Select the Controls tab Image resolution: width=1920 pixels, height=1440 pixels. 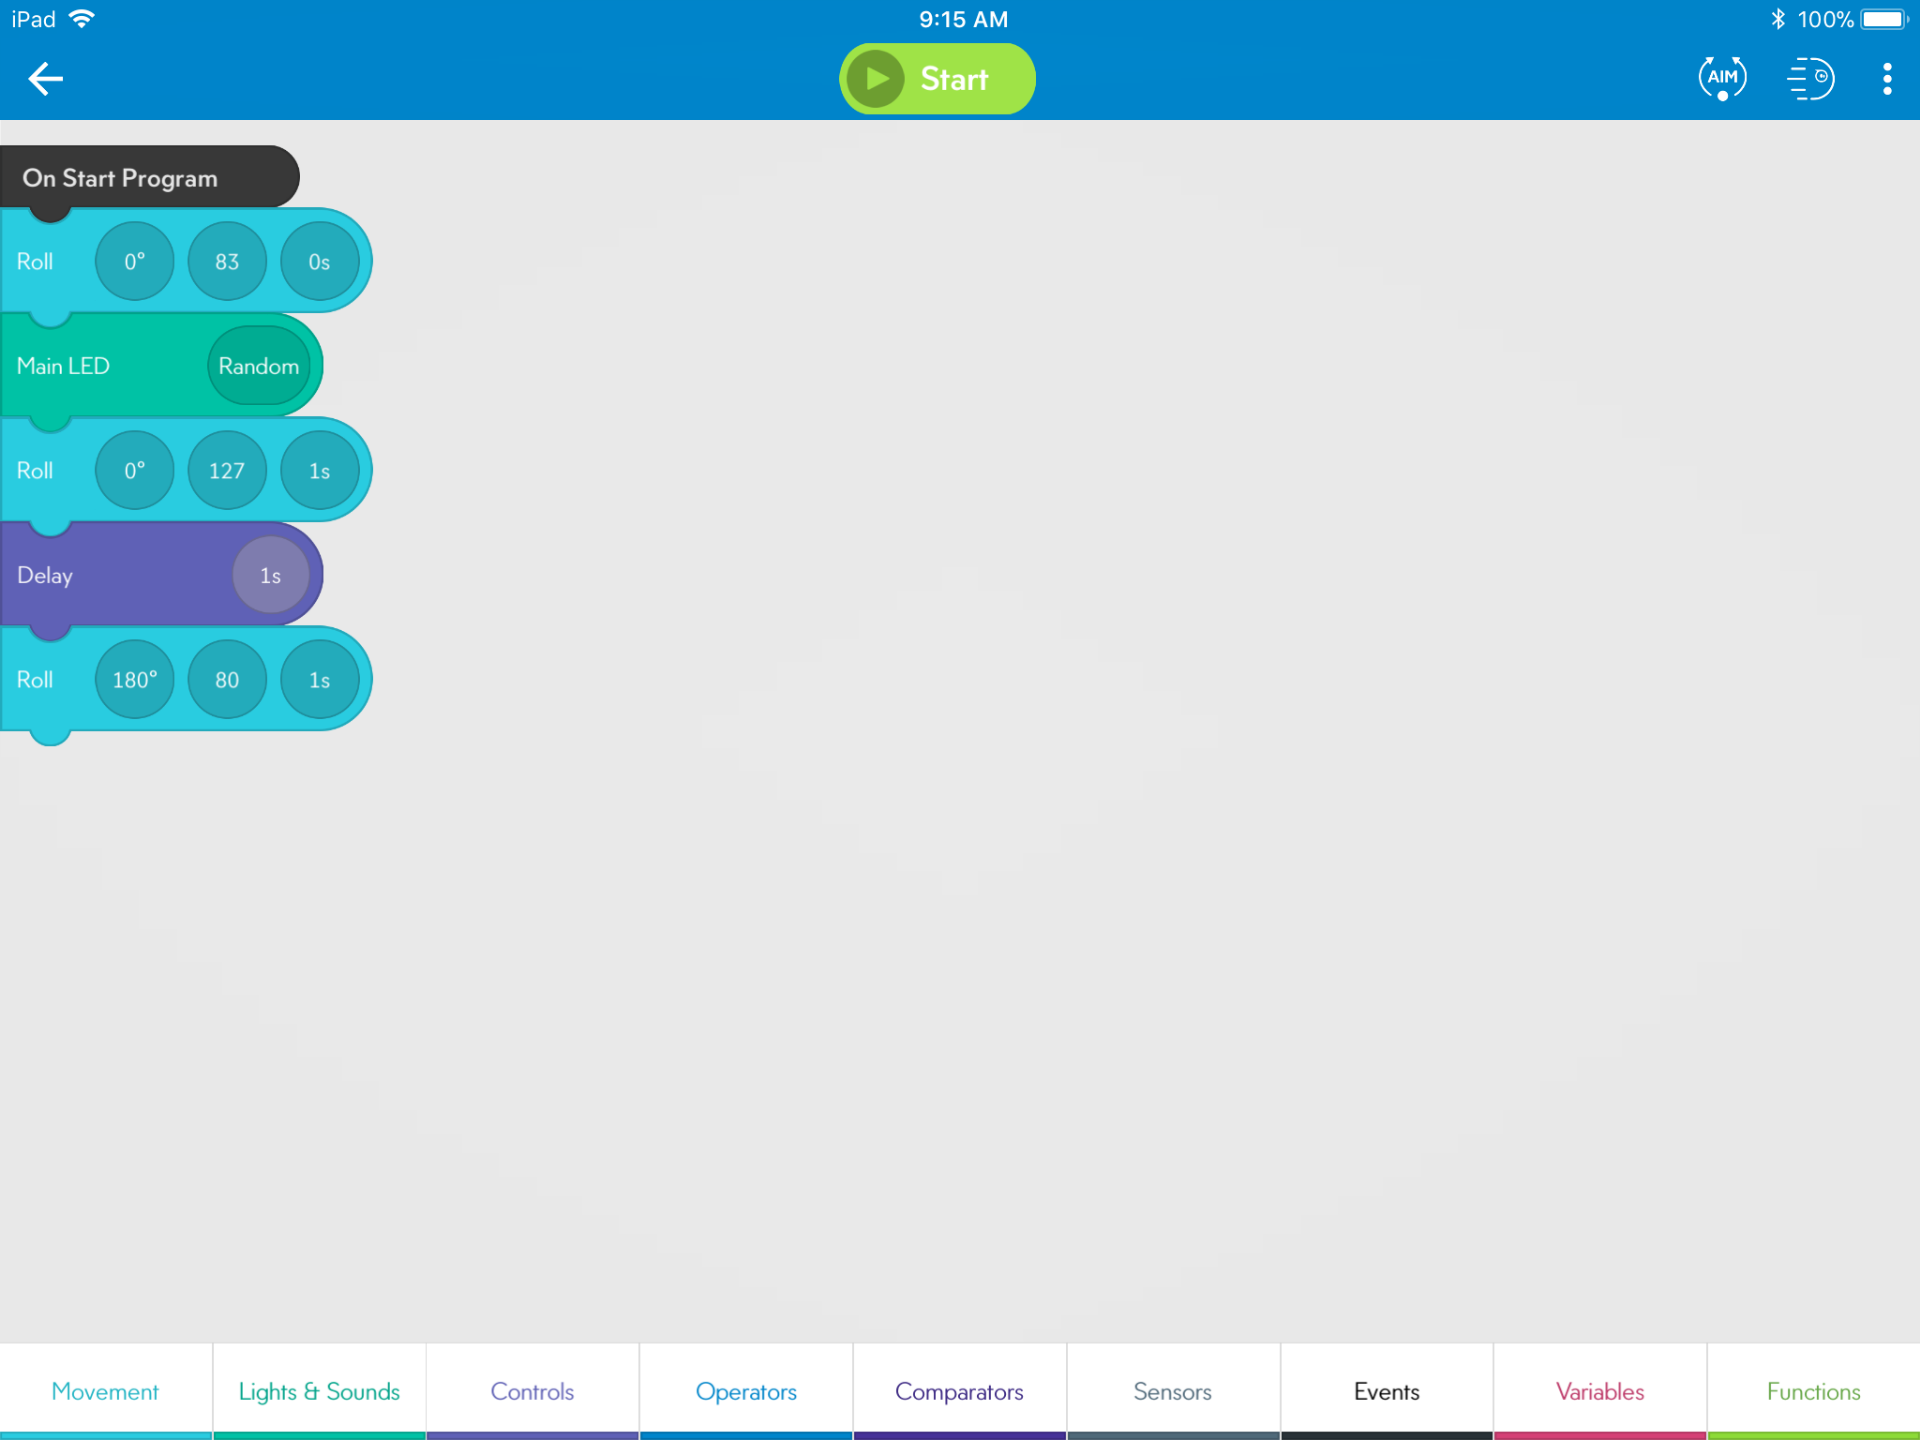tap(532, 1390)
